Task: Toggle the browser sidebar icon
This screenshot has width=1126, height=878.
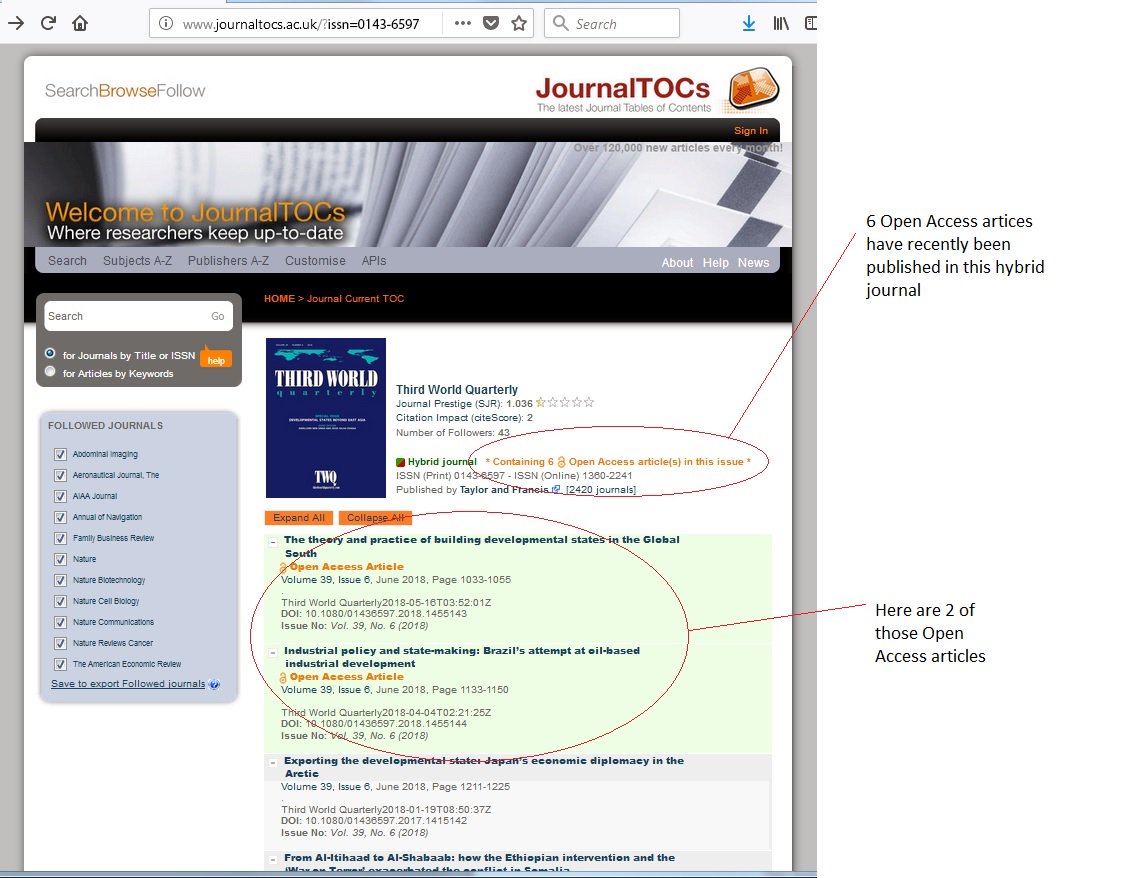Action: 811,24
